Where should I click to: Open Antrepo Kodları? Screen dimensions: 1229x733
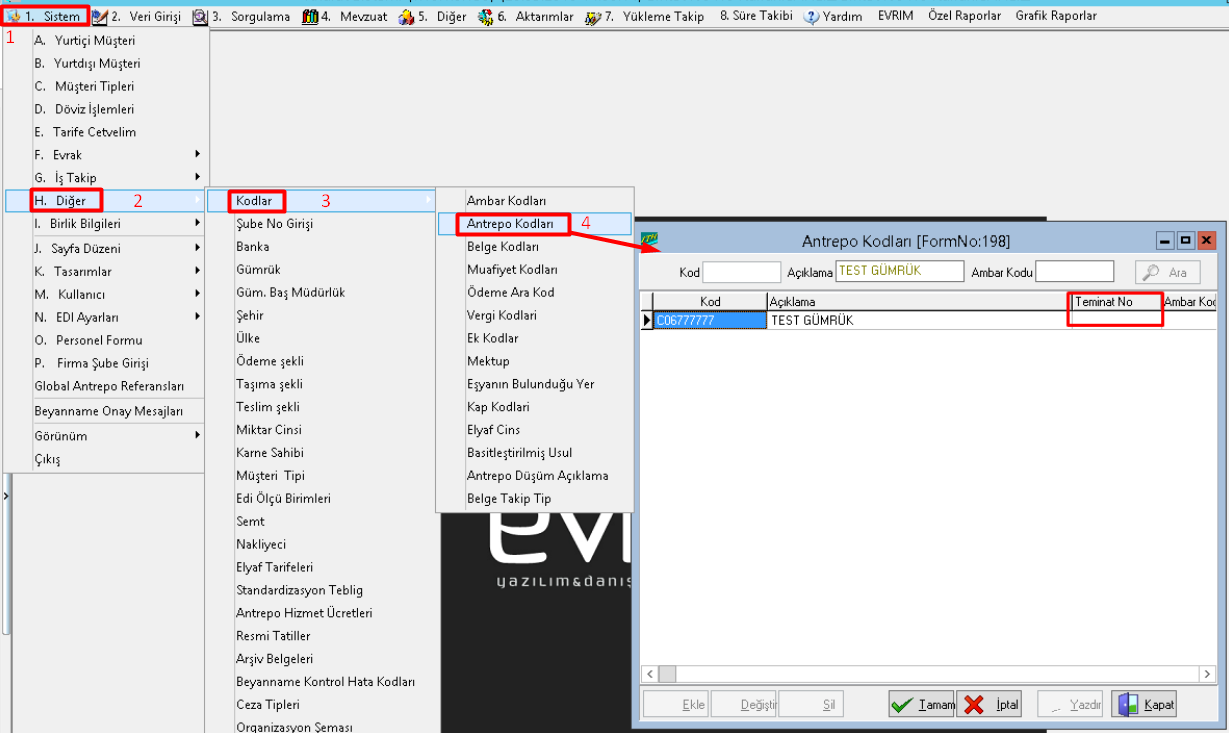click(x=535, y=224)
